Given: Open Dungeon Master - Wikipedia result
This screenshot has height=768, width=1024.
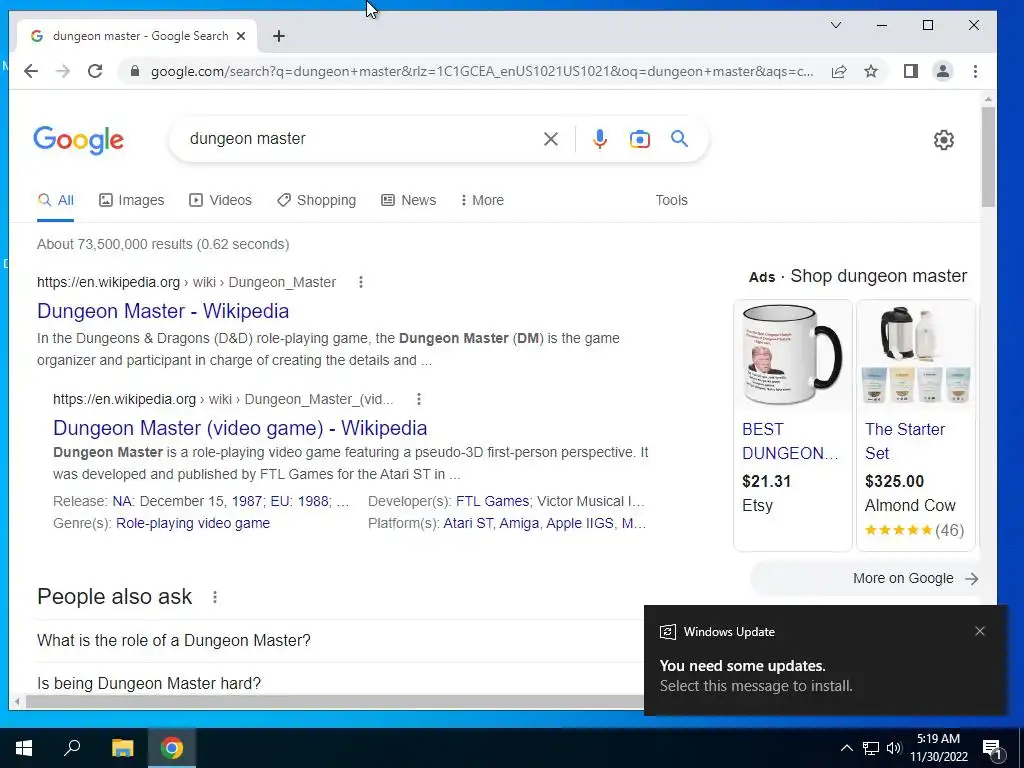Looking at the screenshot, I should 163,311.
